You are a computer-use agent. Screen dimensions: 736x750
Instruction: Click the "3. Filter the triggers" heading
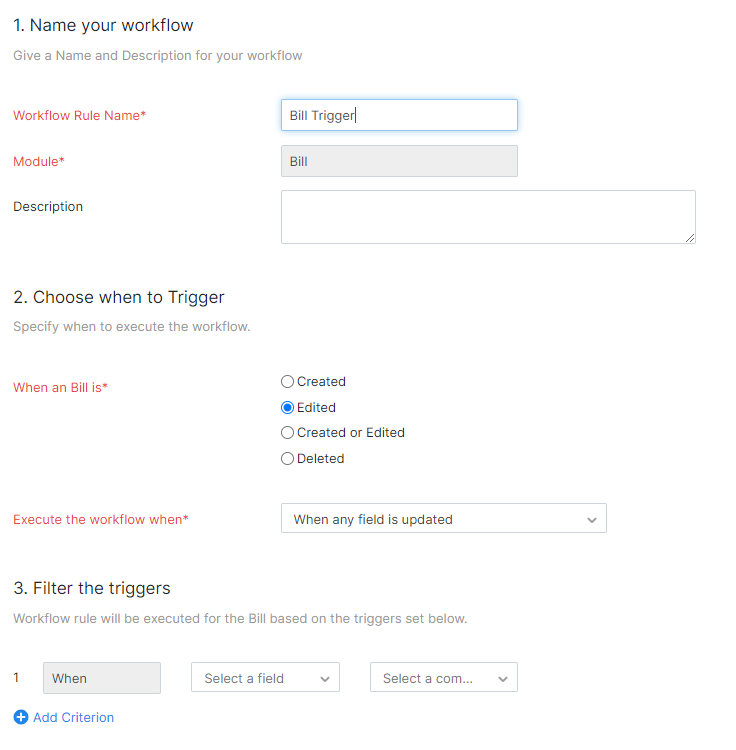click(x=92, y=588)
